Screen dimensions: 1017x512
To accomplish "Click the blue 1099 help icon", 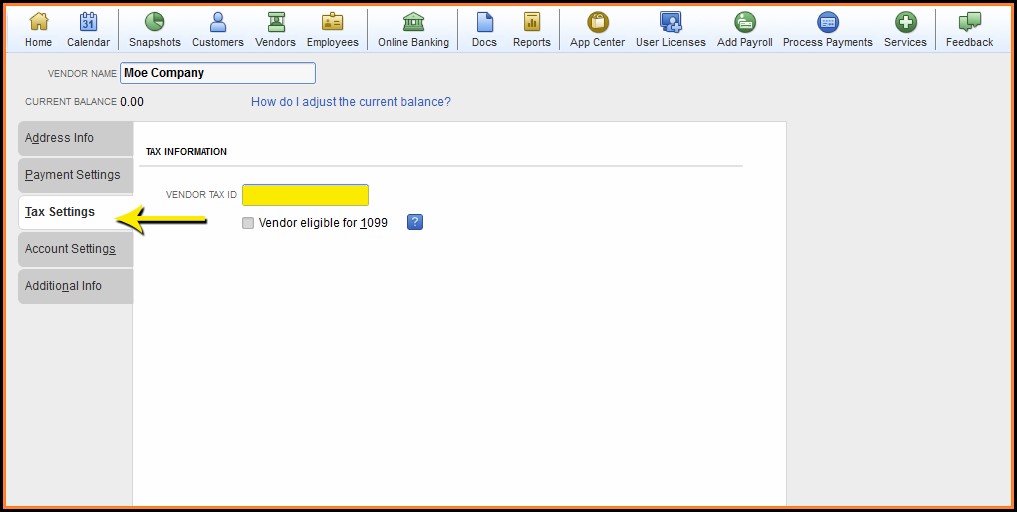I will pos(415,222).
